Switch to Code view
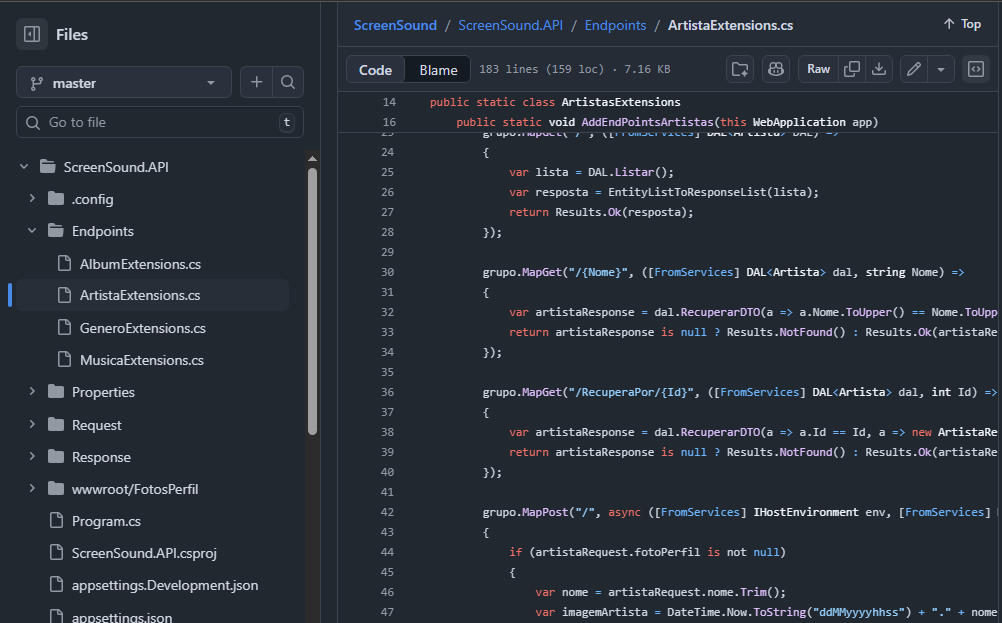1002x623 pixels. [x=376, y=69]
